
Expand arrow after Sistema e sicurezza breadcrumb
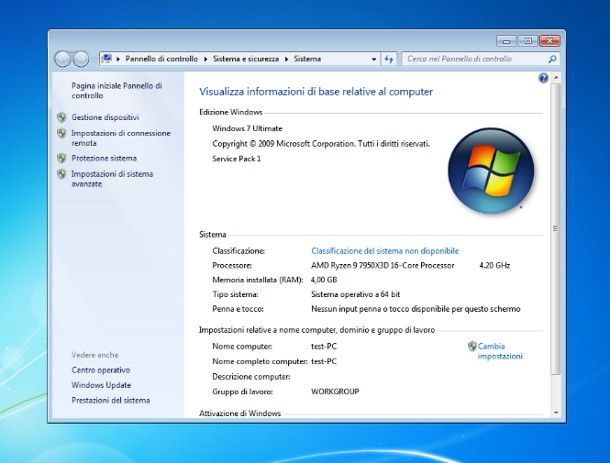pyautogui.click(x=286, y=59)
